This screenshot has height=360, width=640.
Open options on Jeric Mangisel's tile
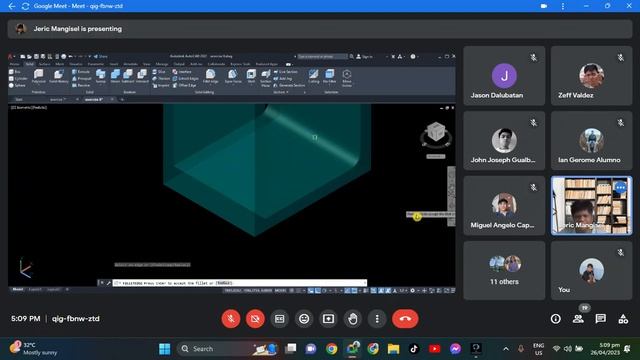[x=620, y=188]
